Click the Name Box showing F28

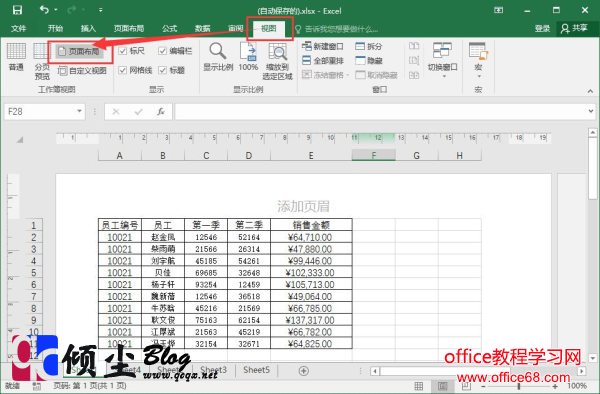tap(40, 112)
